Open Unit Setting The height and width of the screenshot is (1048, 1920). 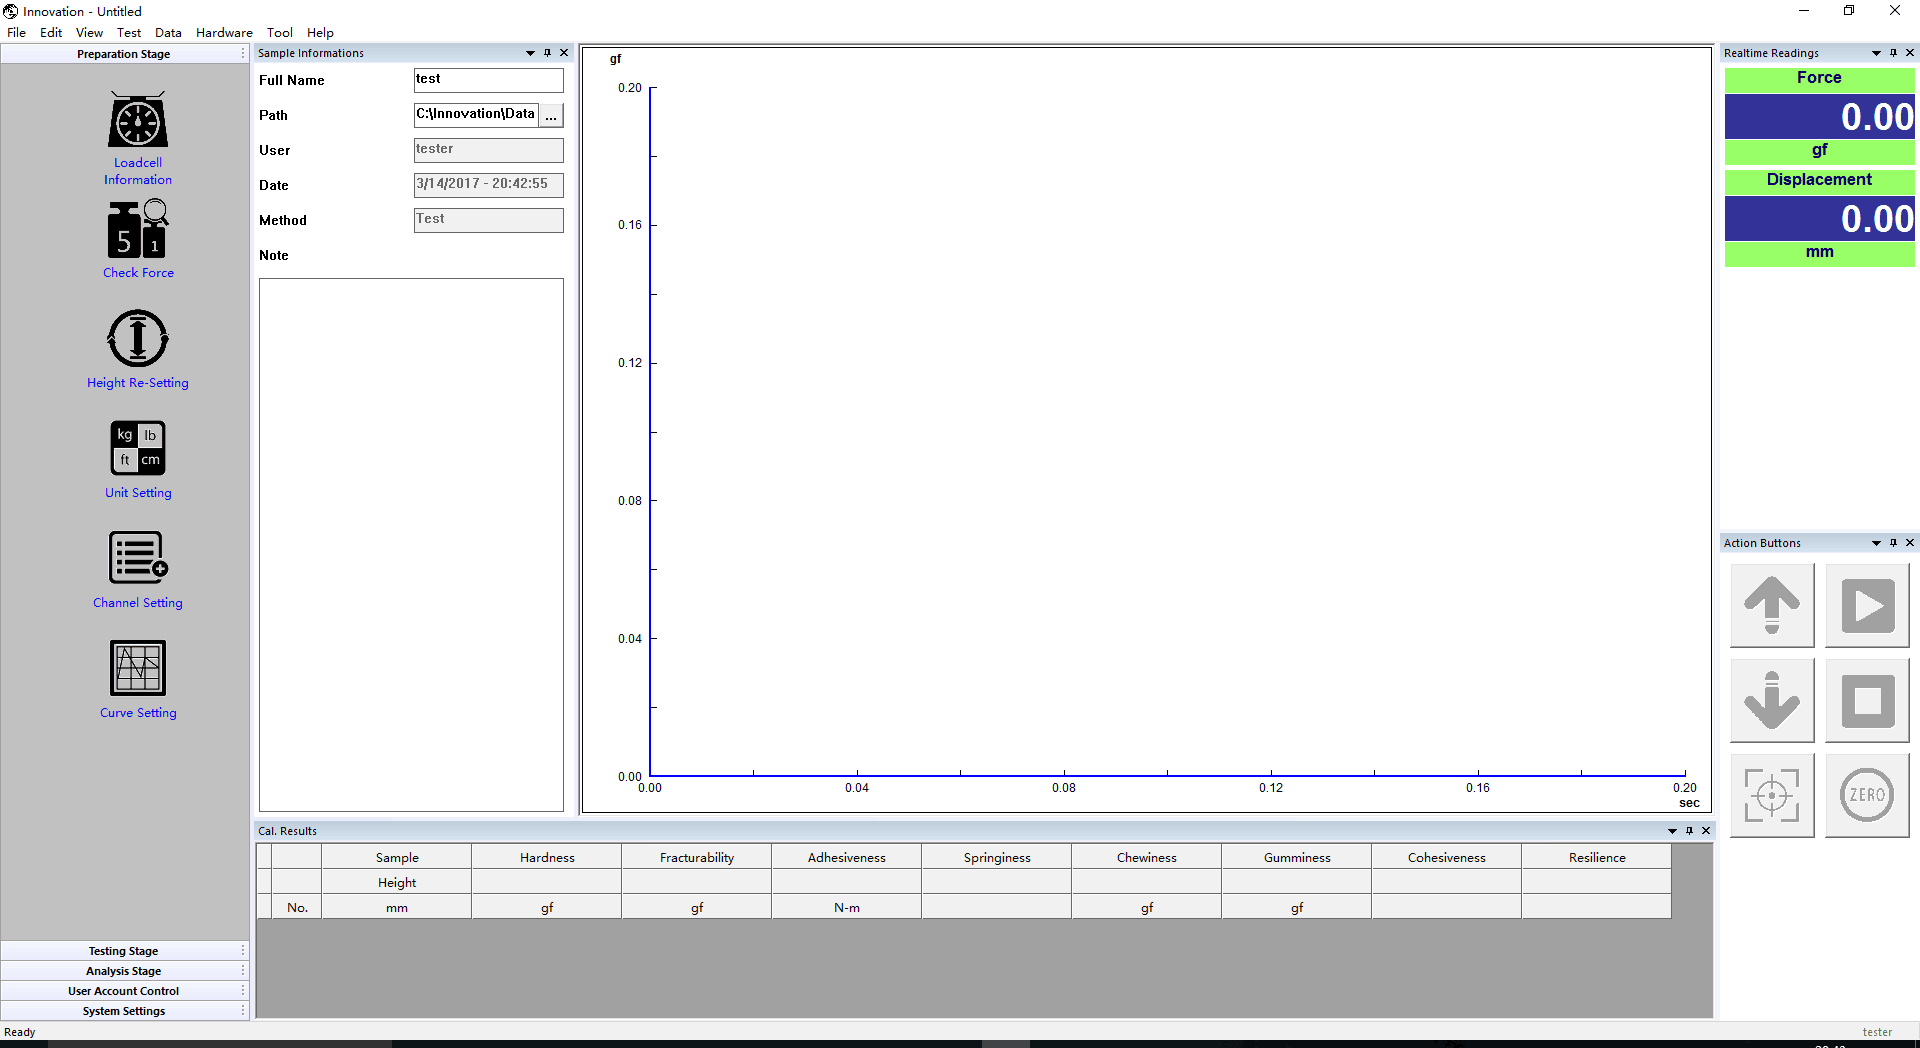click(x=138, y=448)
